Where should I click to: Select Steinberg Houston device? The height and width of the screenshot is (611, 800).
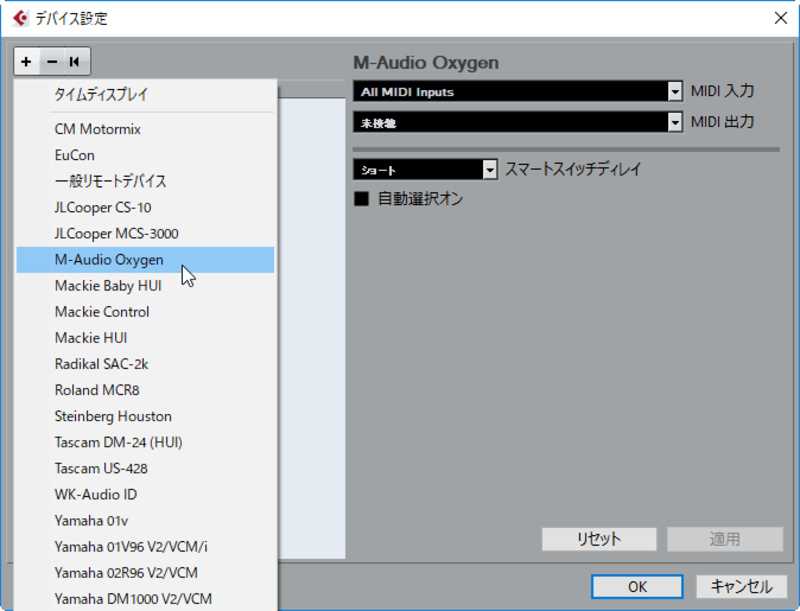tap(145, 416)
